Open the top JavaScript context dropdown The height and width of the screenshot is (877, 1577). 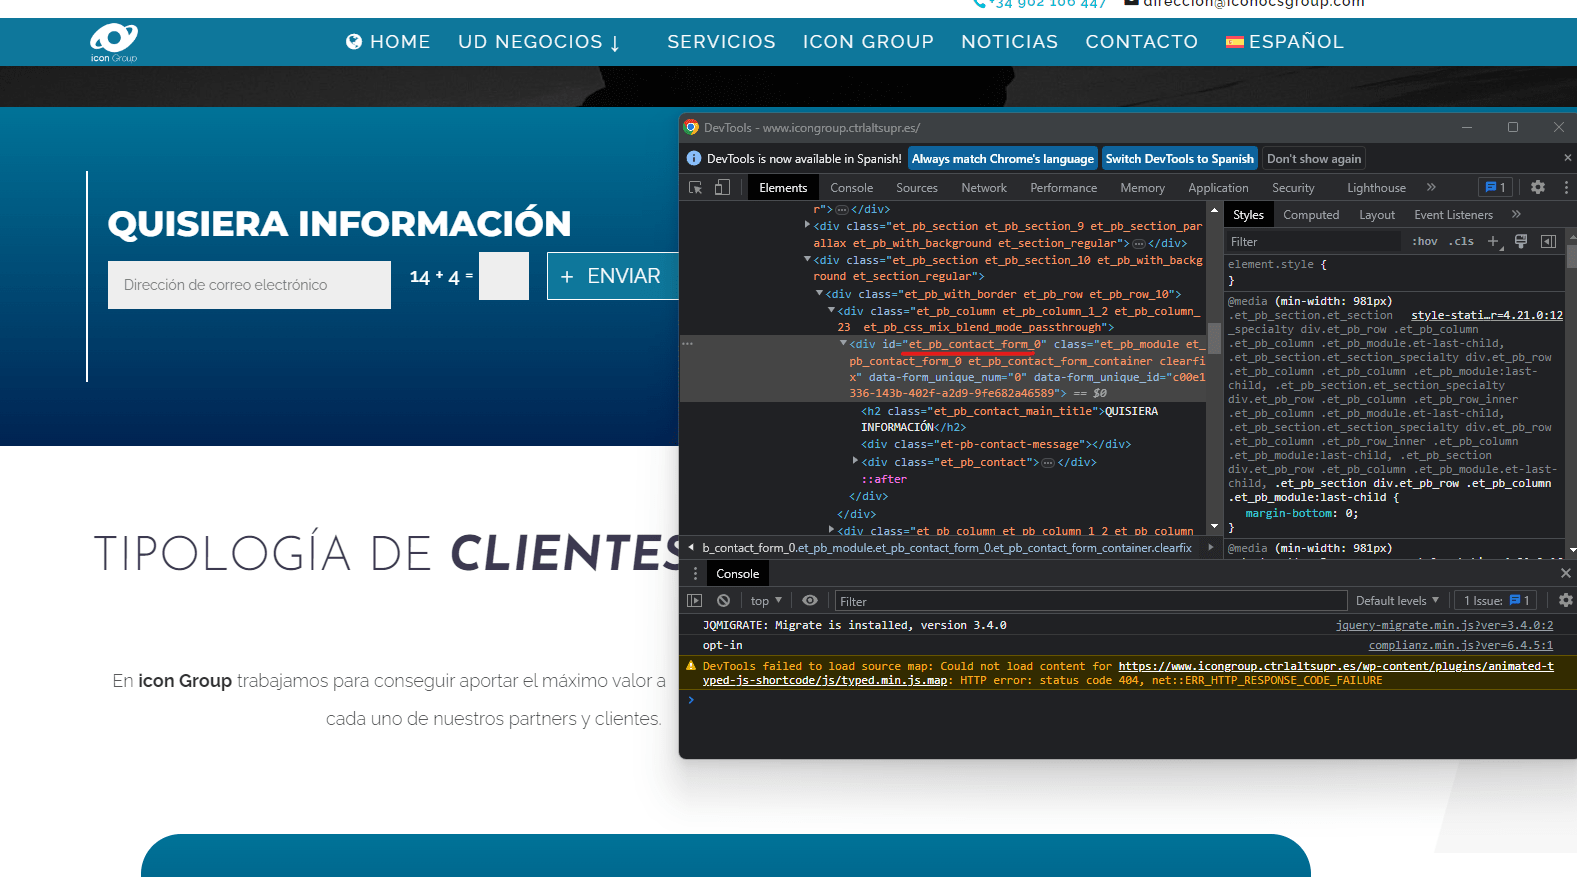pos(766,601)
